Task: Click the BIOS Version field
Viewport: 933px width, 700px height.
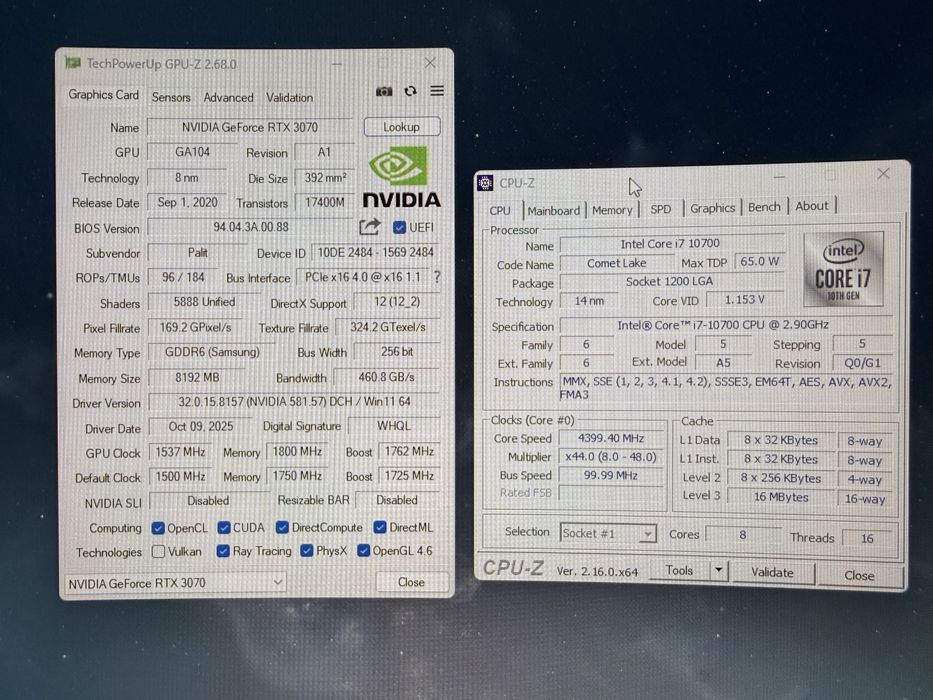Action: click(x=251, y=227)
